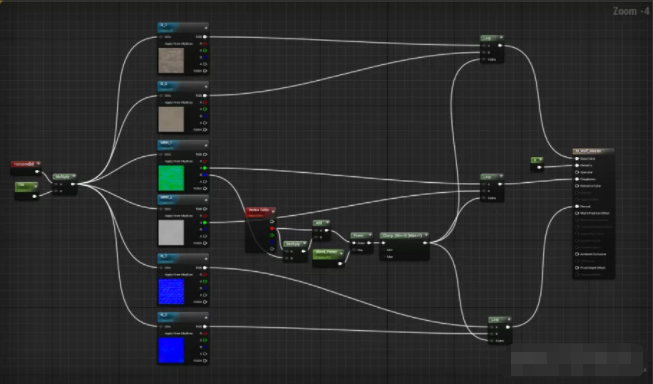Screen dimensions: 653x384
Task: Click the red R output pin on Vertex Color node
Action: pyautogui.click(x=272, y=229)
